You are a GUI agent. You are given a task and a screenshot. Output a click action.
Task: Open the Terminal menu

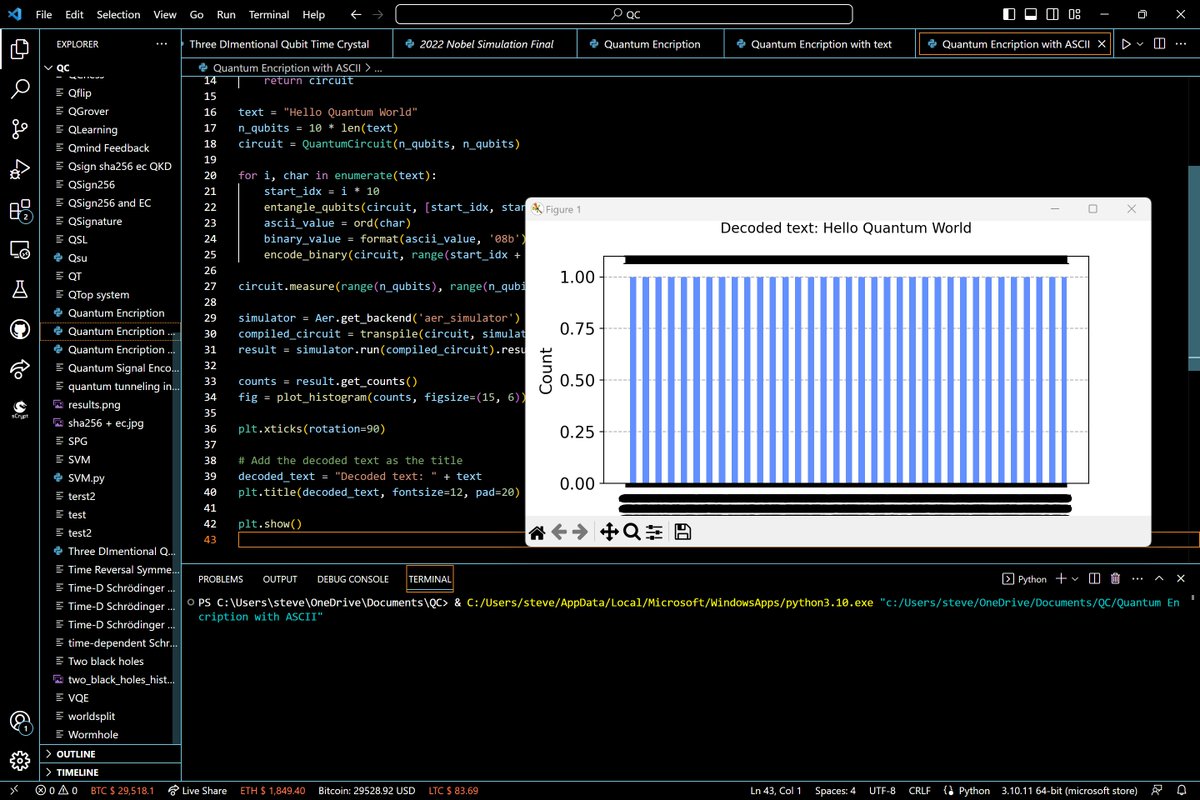[268, 15]
